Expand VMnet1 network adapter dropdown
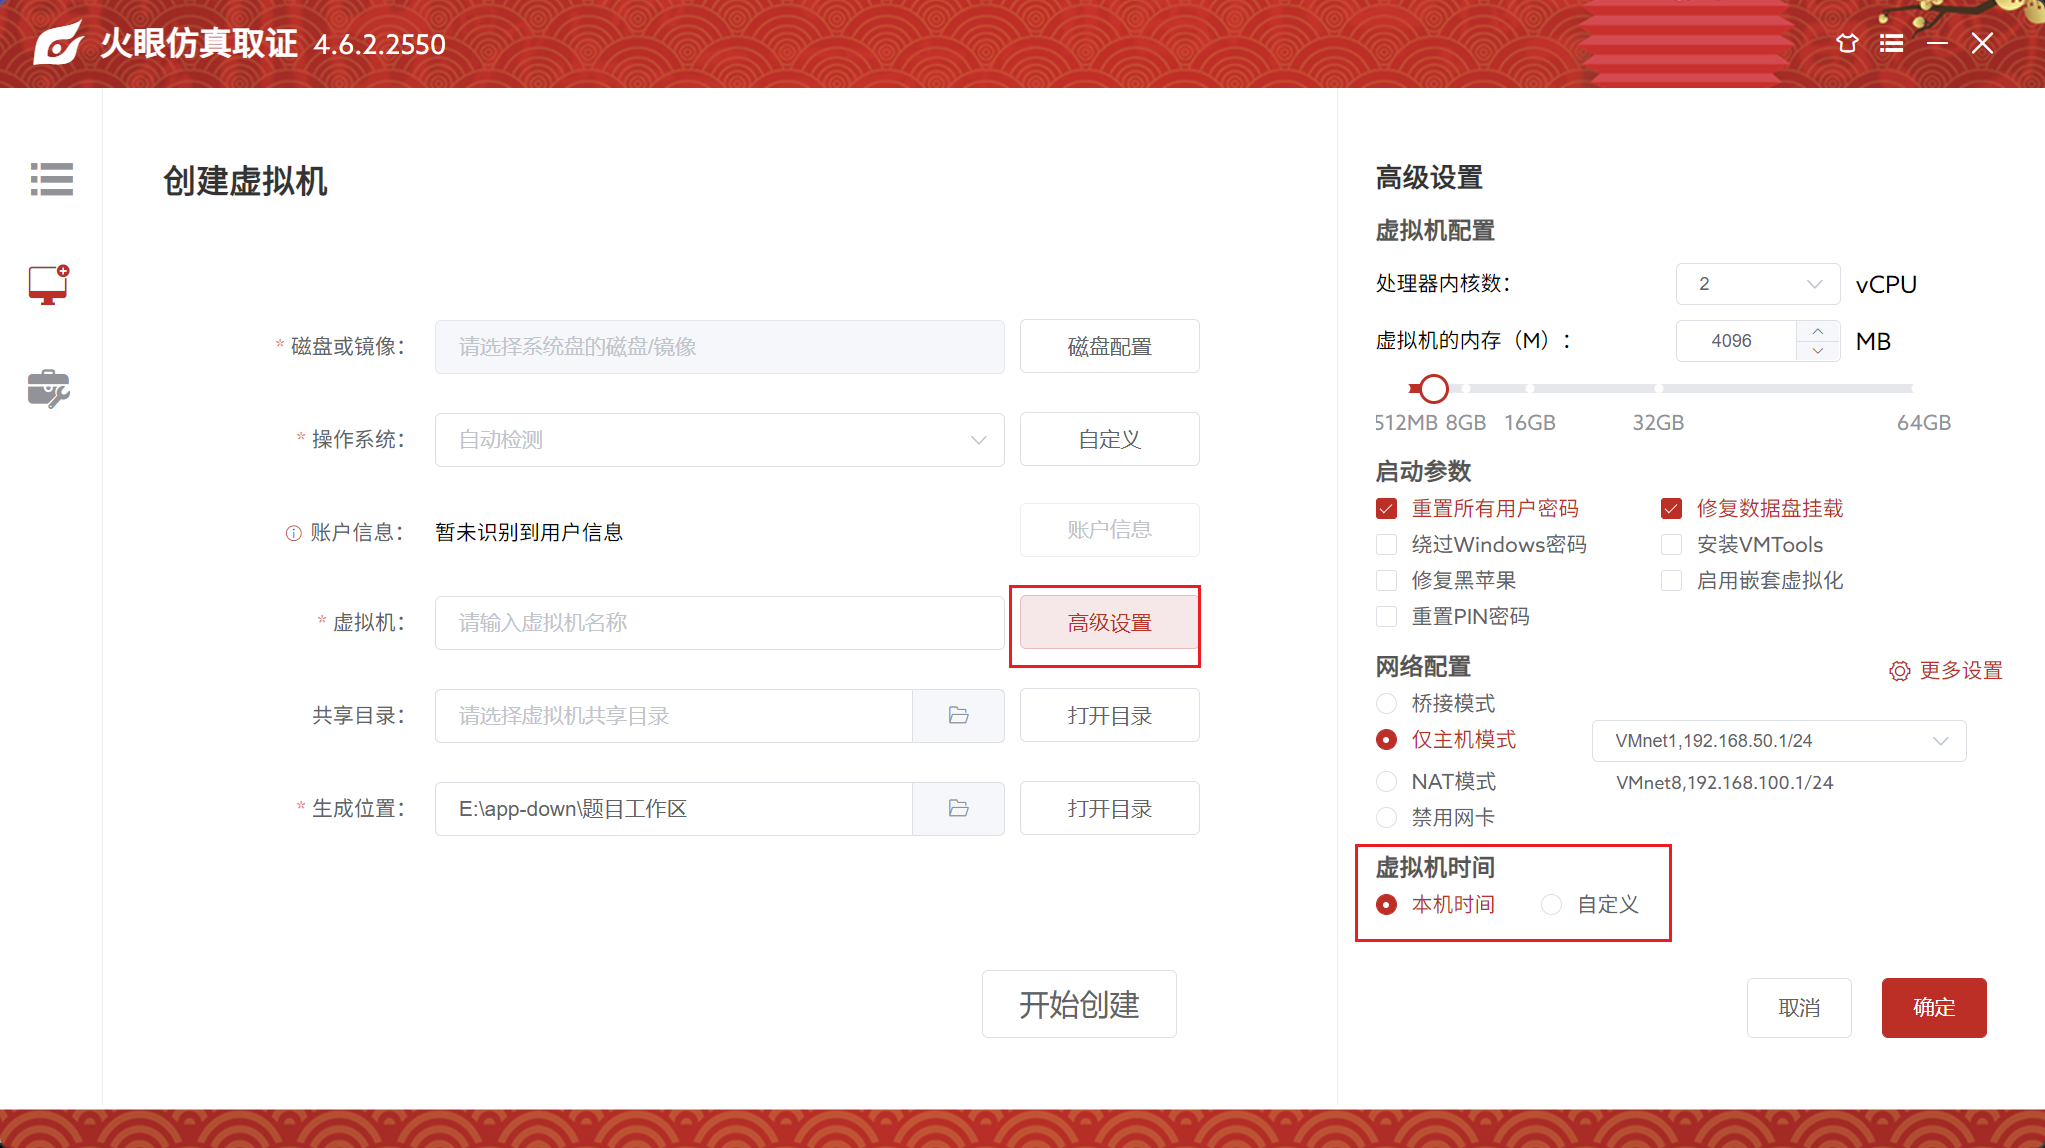The image size is (2045, 1148). click(x=1778, y=741)
